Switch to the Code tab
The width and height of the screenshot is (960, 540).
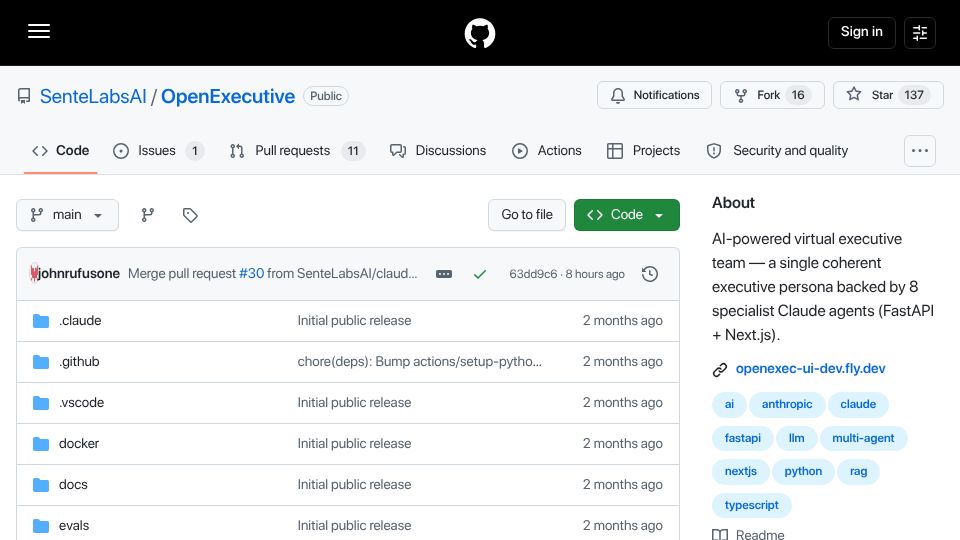61,151
